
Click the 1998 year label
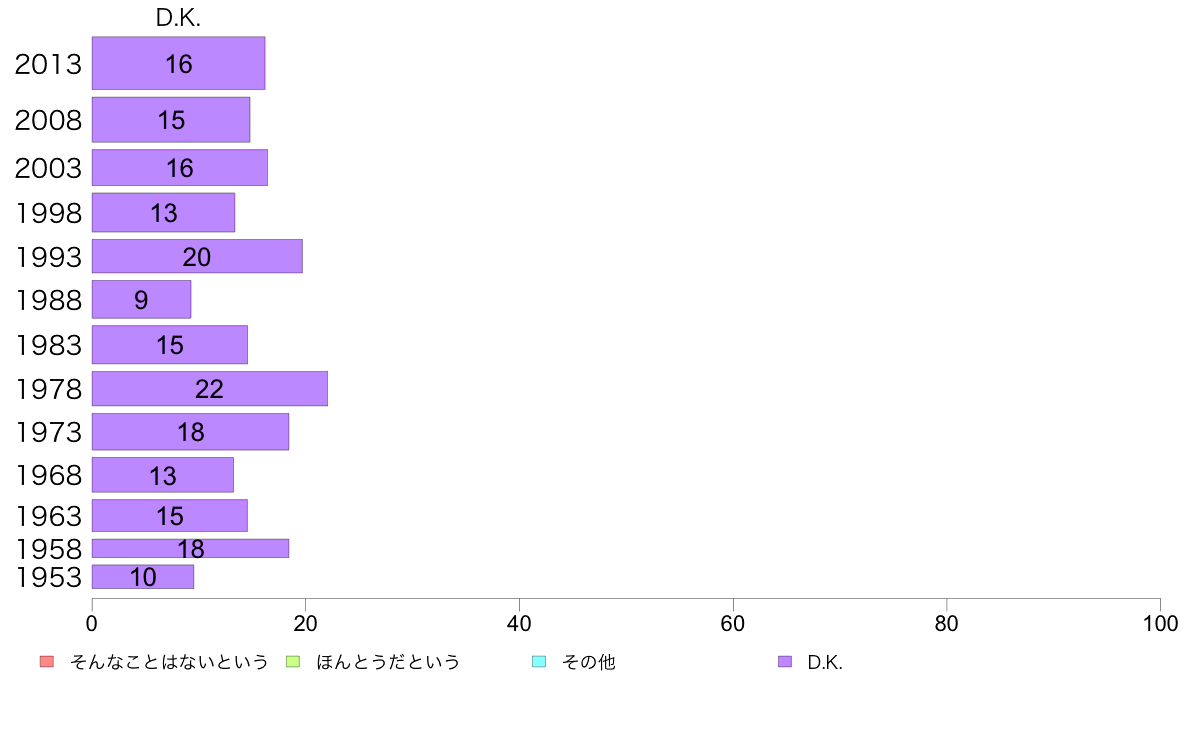tap(48, 213)
